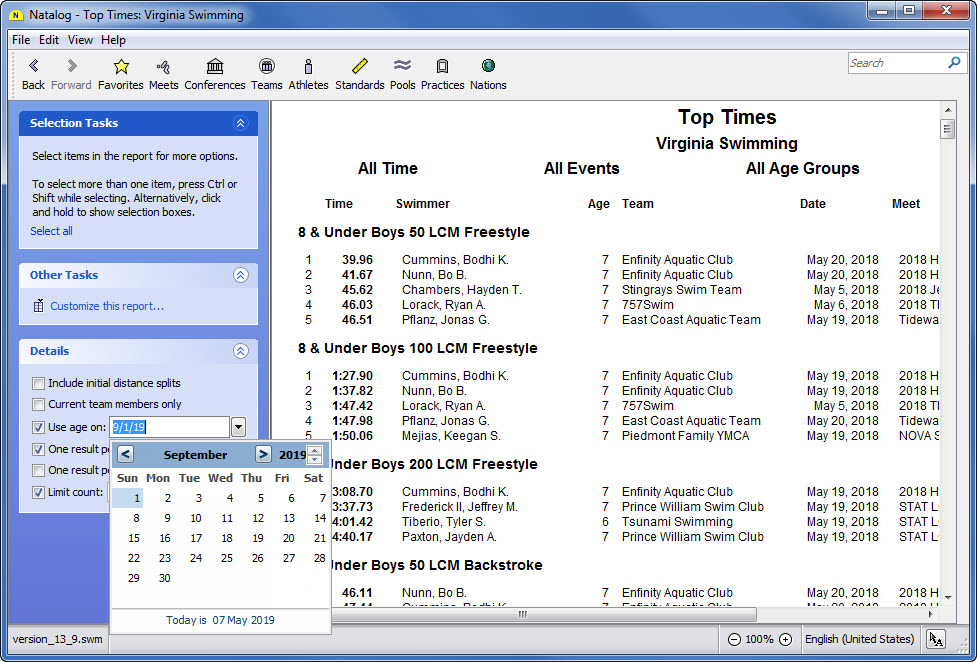The height and width of the screenshot is (662, 977).
Task: Open the Teams toolbar icon
Action: (x=266, y=67)
